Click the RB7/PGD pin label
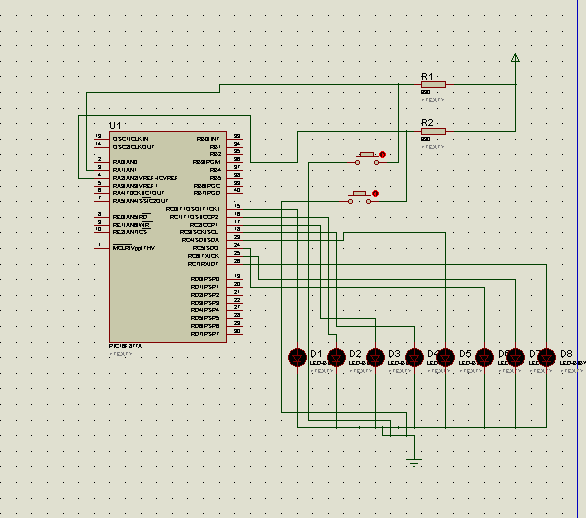586x518 pixels. [207, 193]
